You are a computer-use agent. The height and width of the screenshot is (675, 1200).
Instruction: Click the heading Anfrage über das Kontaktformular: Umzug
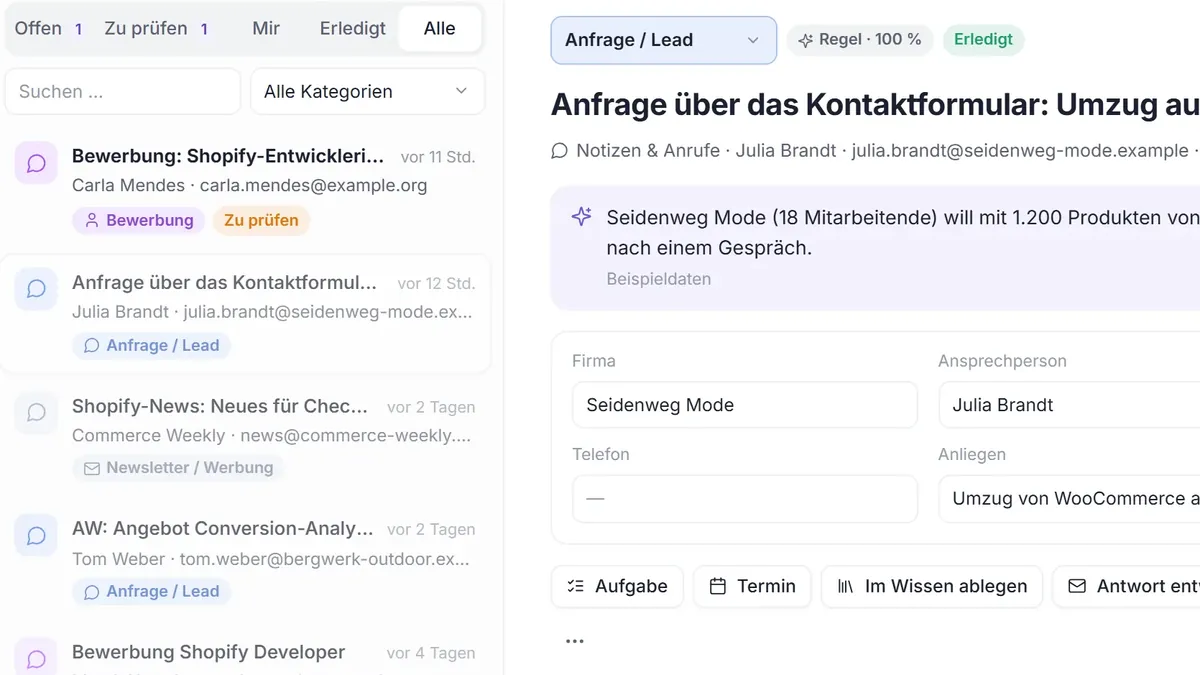coord(875,104)
